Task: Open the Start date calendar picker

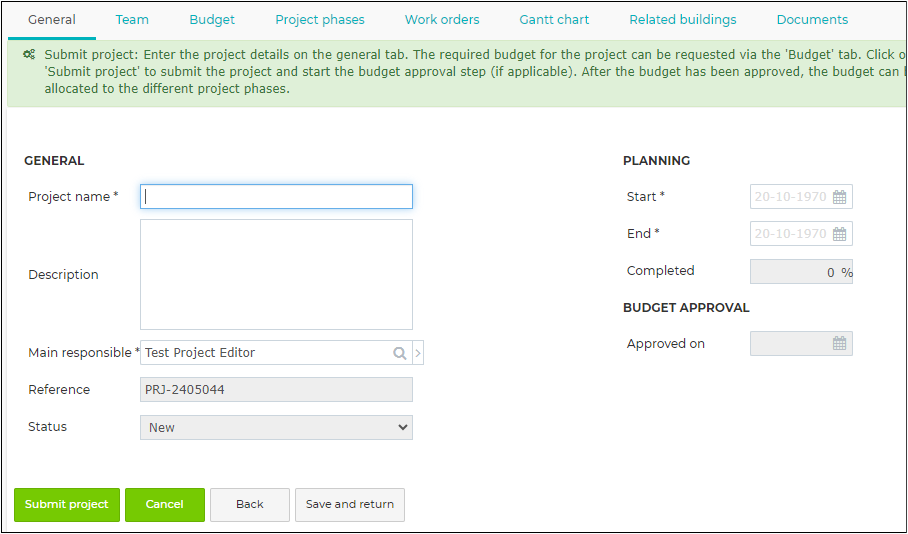Action: coord(839,197)
